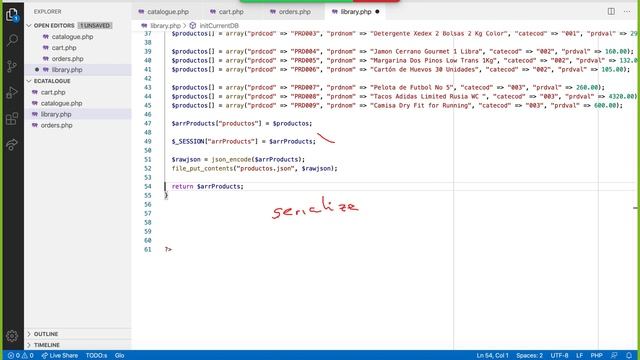Open the editor More Actions ellipsis
The width and height of the screenshot is (640, 360).
click(627, 11)
